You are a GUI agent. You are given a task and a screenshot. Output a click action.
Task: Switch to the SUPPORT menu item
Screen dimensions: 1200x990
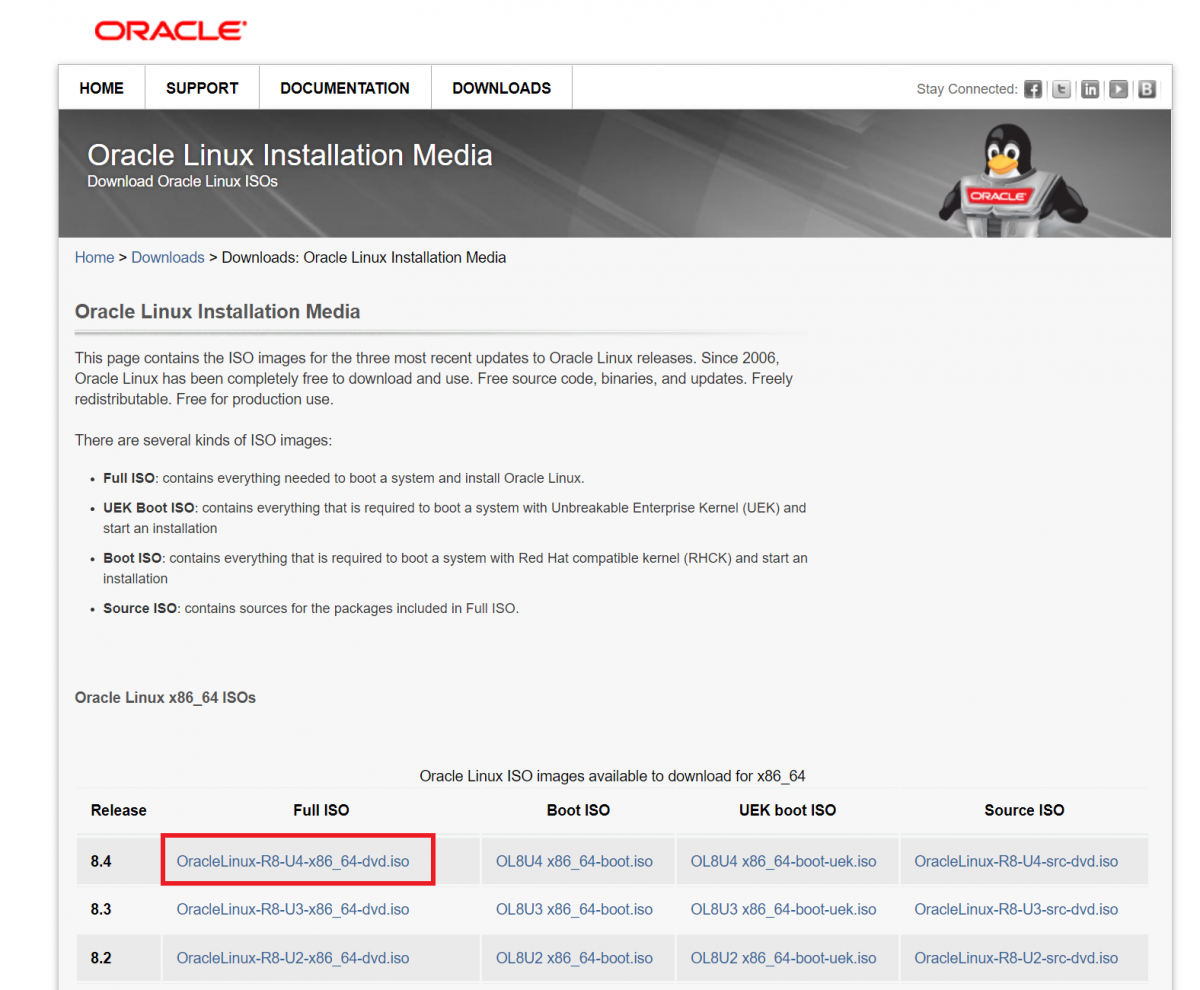[201, 88]
